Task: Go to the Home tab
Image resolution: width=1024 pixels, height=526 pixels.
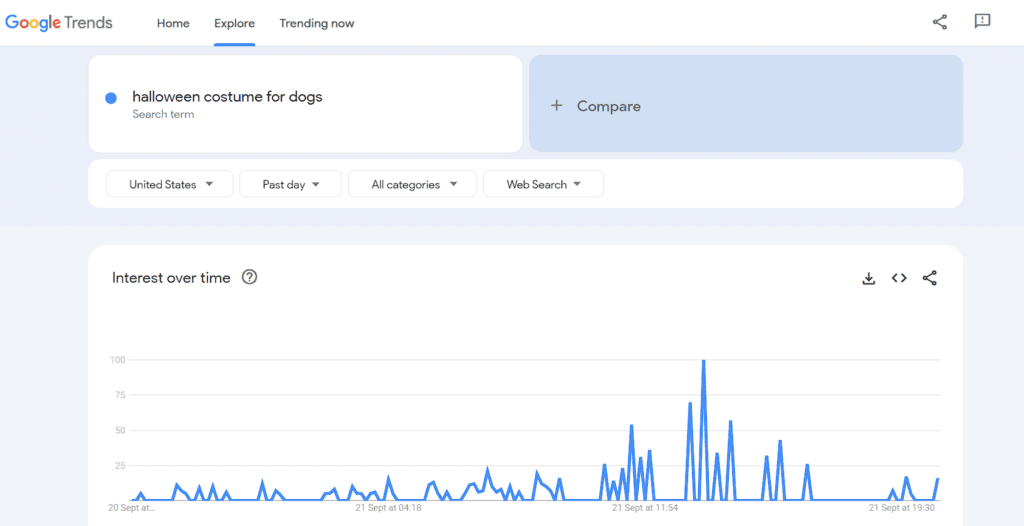Action: 173,23
